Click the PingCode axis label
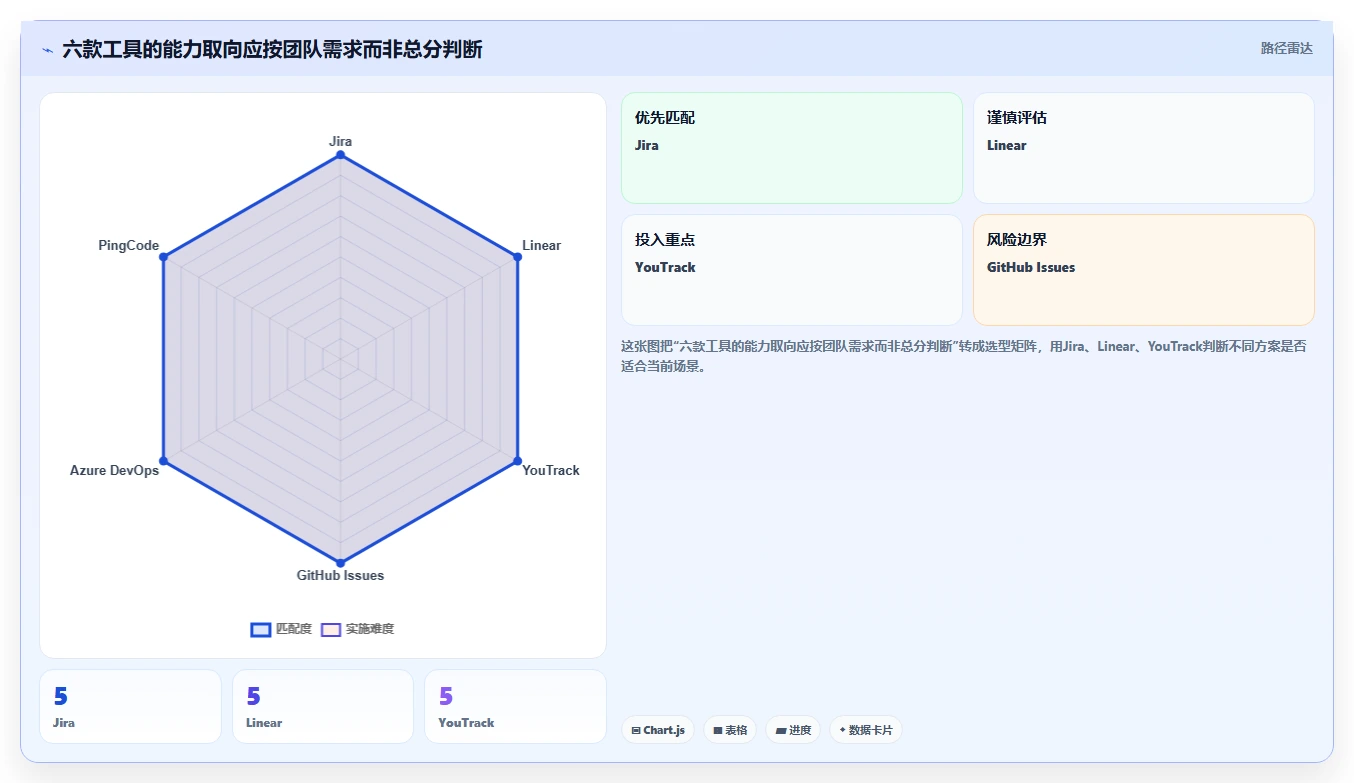 [128, 245]
